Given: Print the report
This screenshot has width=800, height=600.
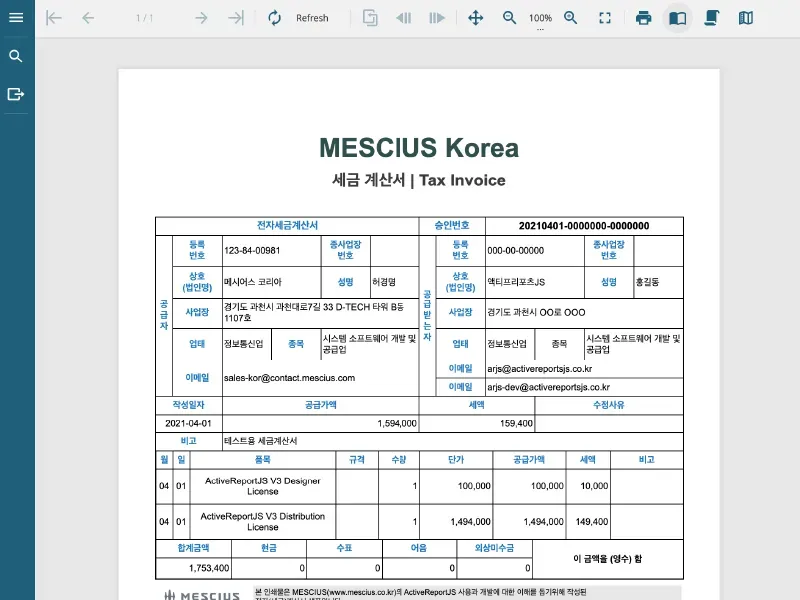Looking at the screenshot, I should (644, 18).
